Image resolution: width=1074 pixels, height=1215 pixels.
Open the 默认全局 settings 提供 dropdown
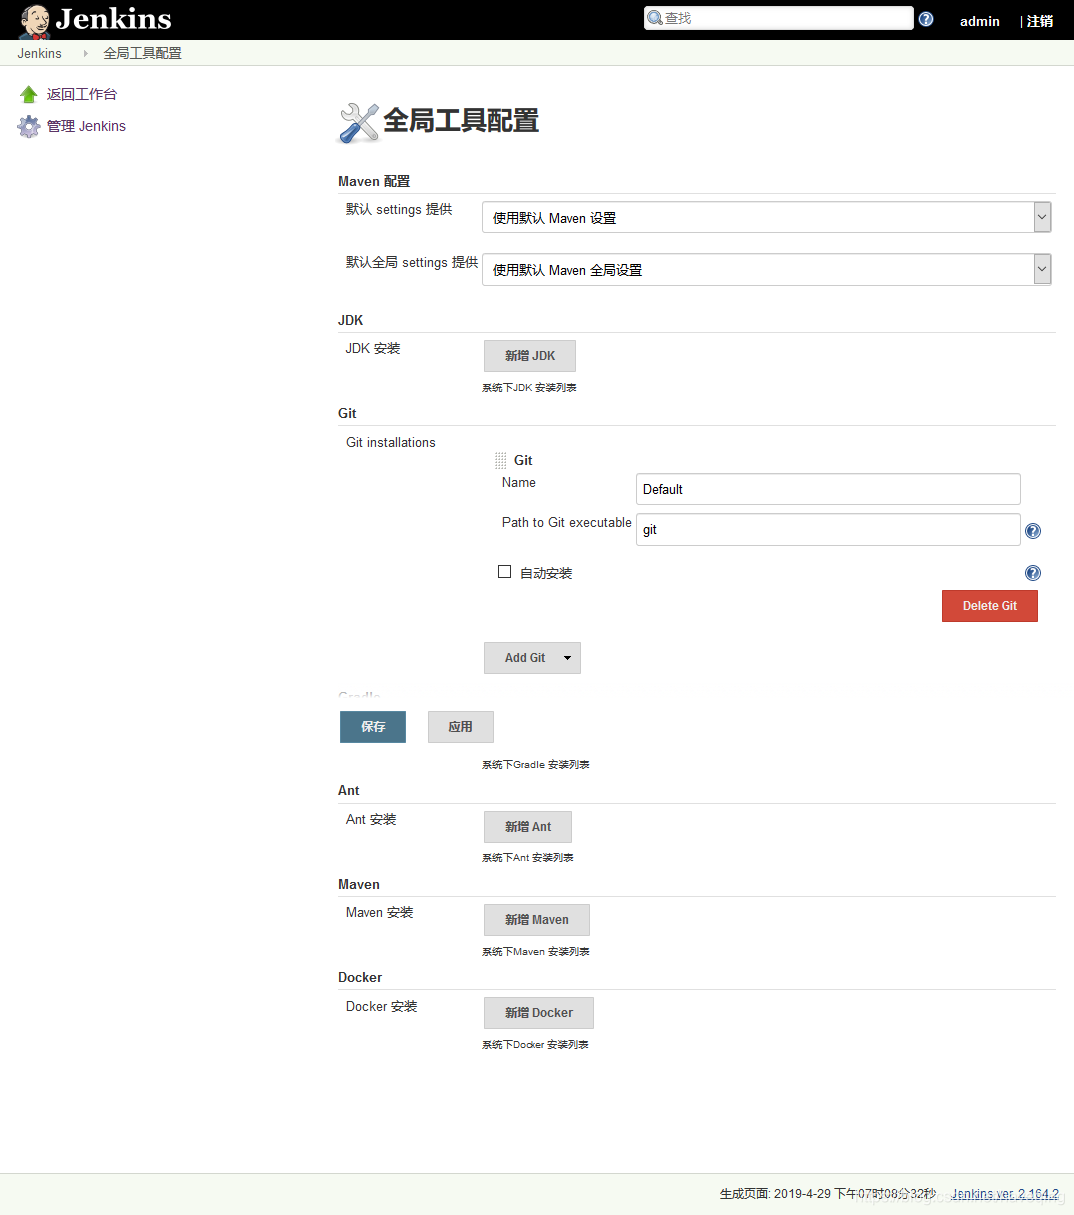coord(766,269)
